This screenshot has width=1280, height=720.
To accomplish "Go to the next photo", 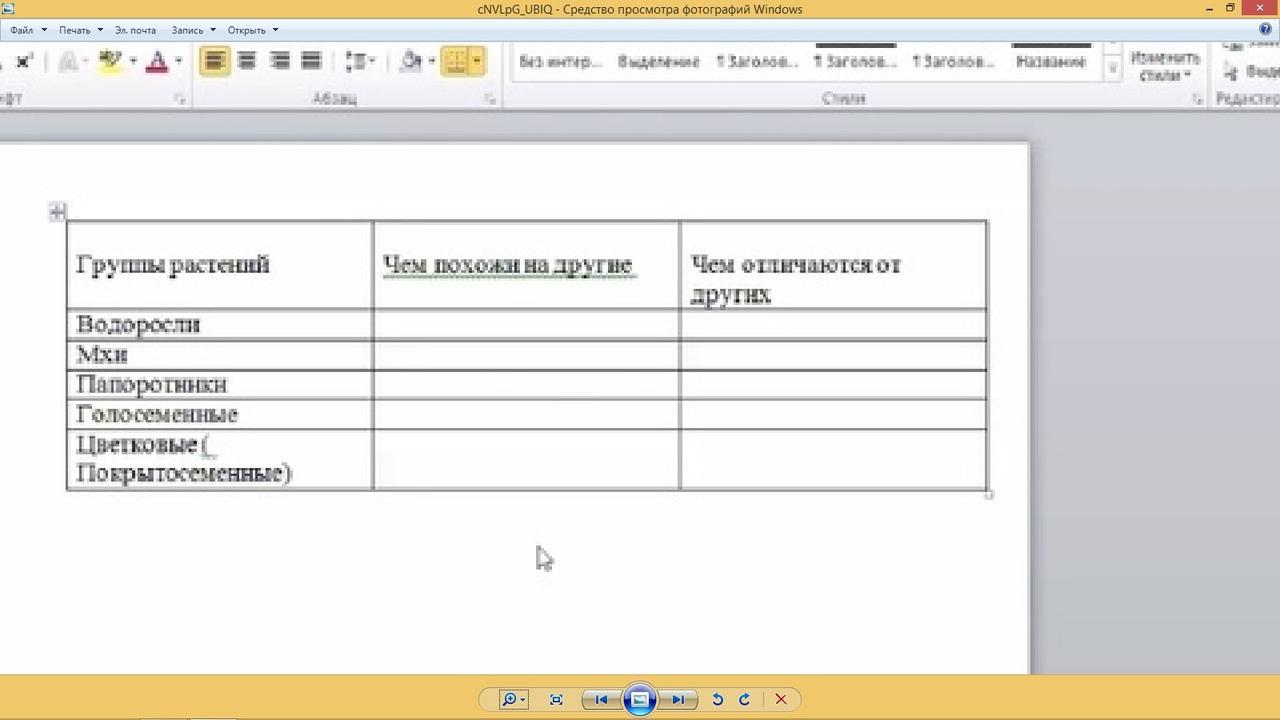I will pos(679,700).
